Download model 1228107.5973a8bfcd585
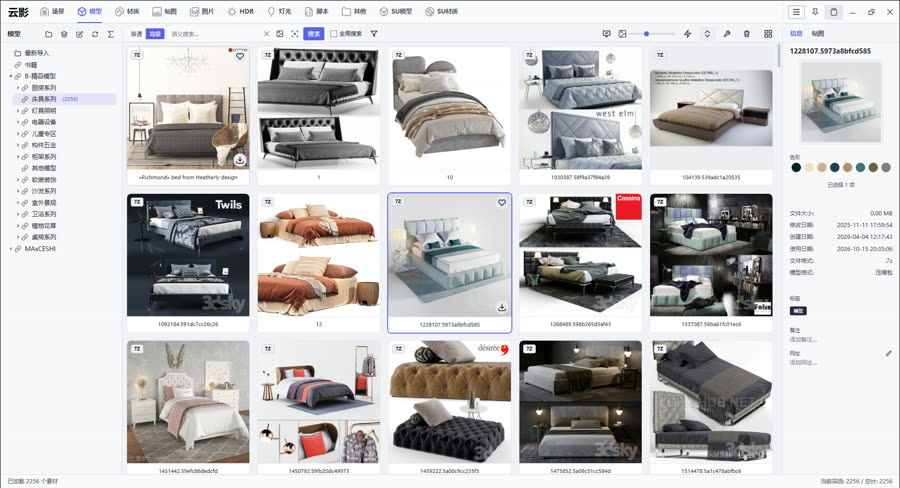 click(502, 308)
